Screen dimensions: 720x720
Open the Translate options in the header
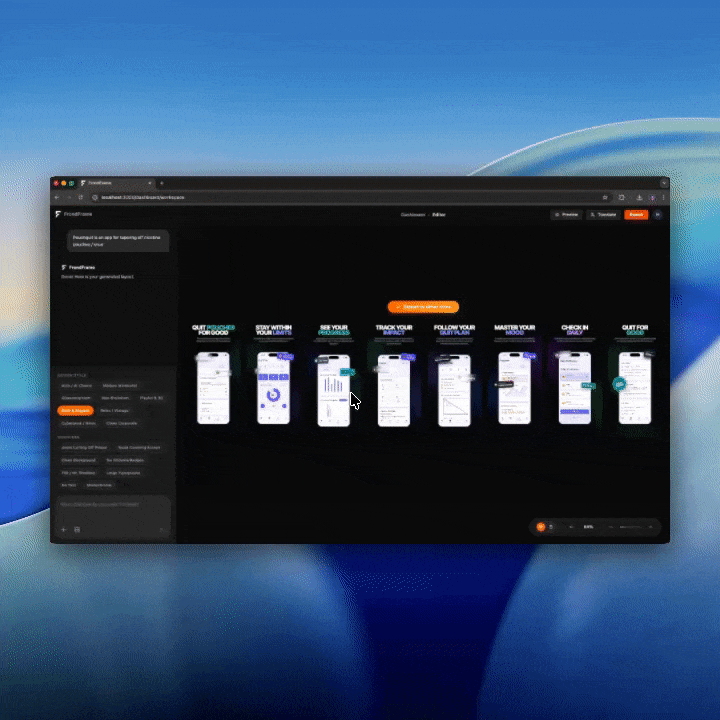pos(603,214)
